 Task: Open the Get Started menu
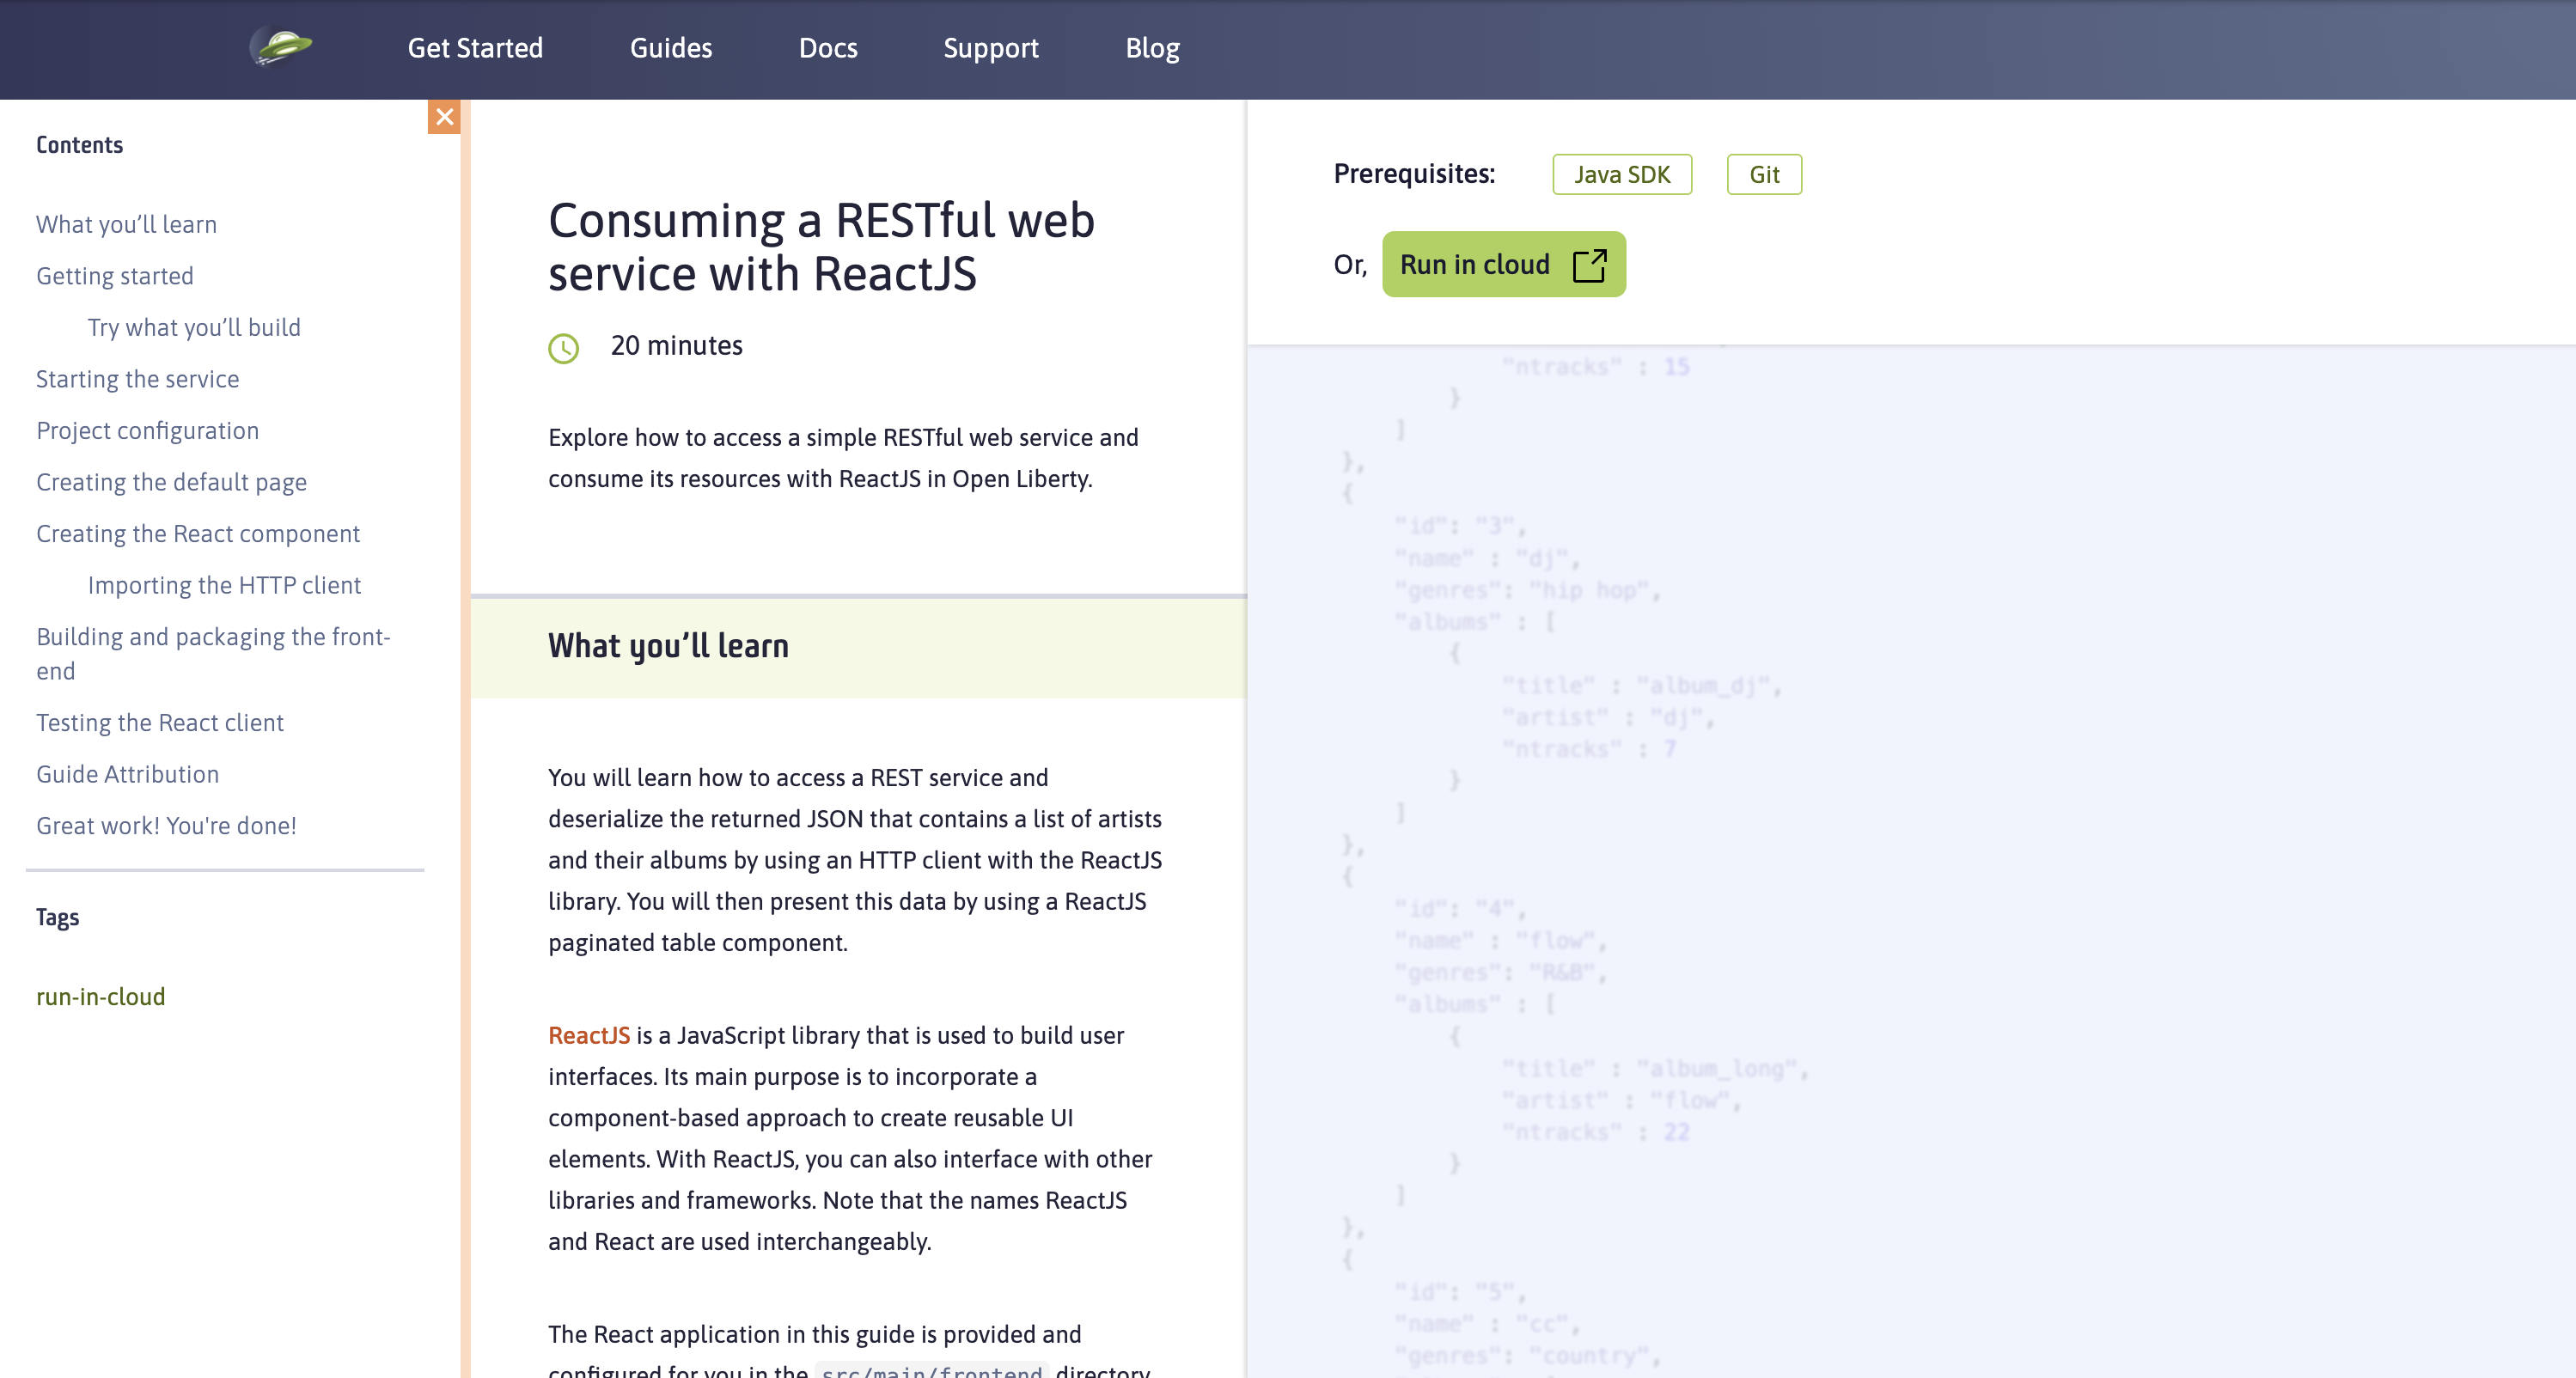475,48
